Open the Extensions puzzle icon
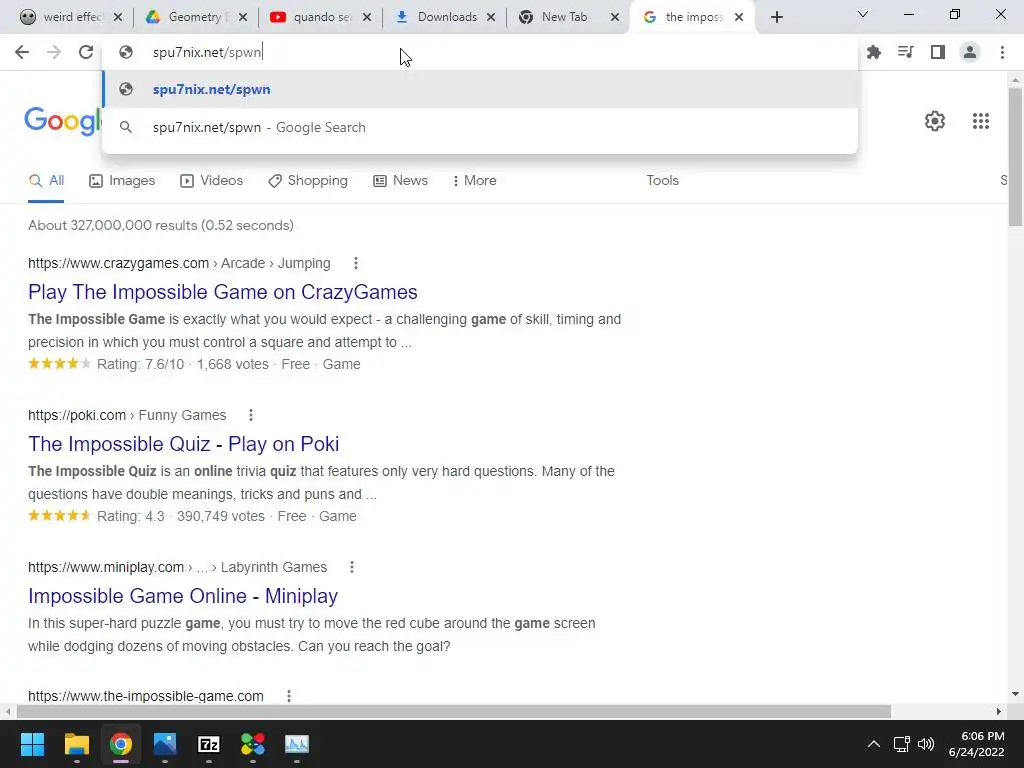Viewport: 1024px width, 768px height. click(x=873, y=52)
